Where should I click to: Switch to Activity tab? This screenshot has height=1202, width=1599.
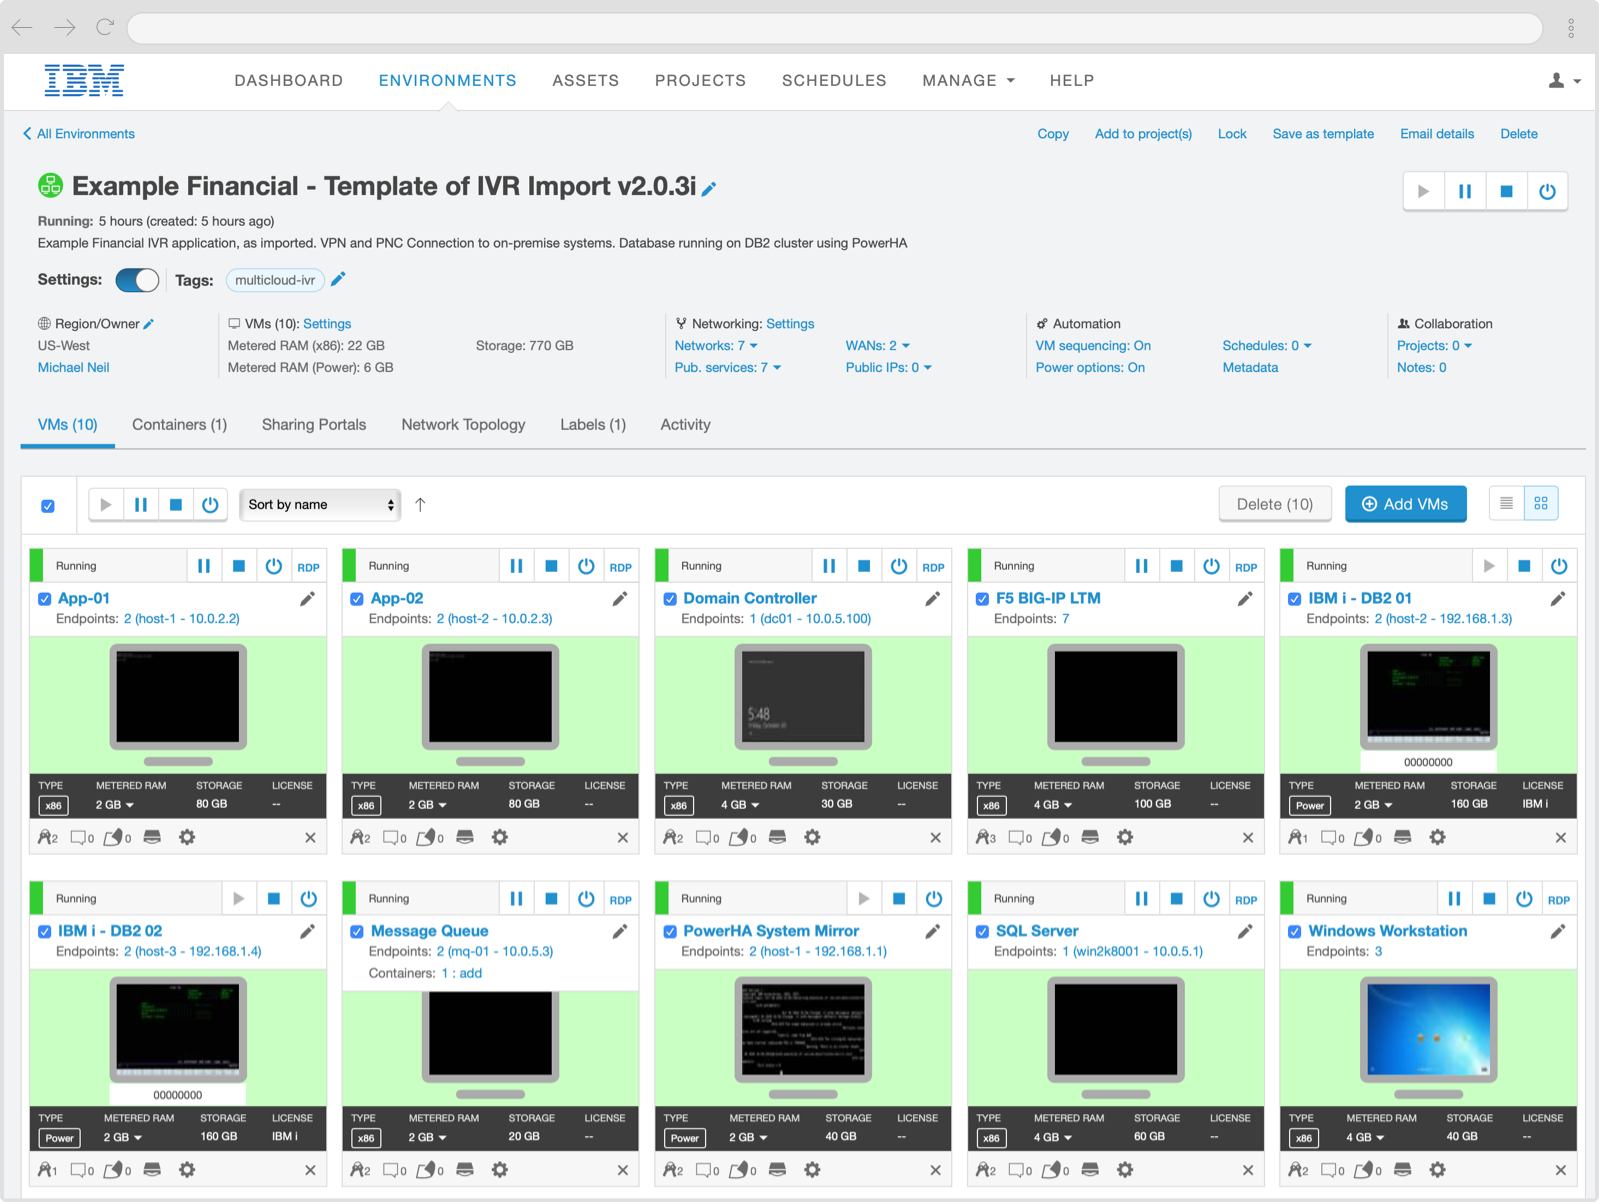click(686, 425)
